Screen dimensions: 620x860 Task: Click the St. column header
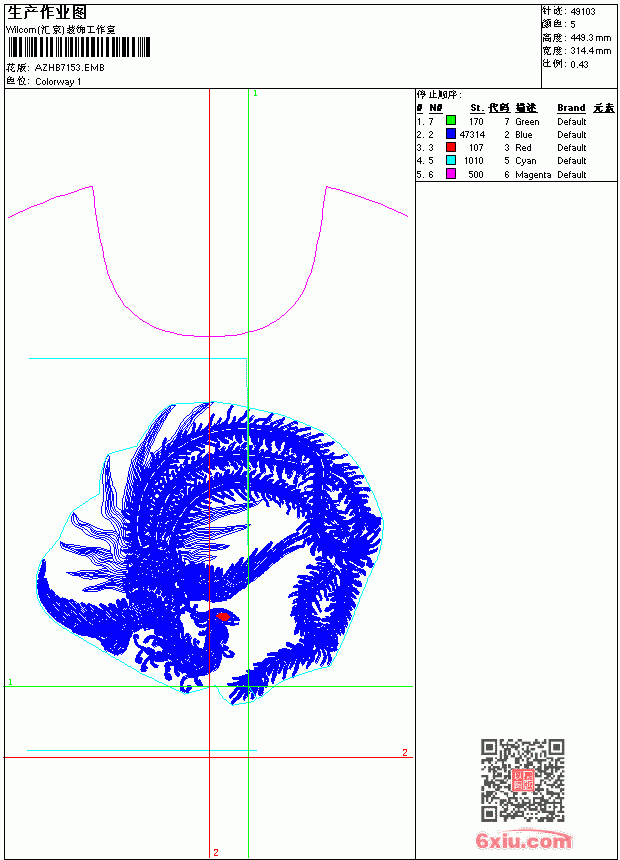(477, 108)
